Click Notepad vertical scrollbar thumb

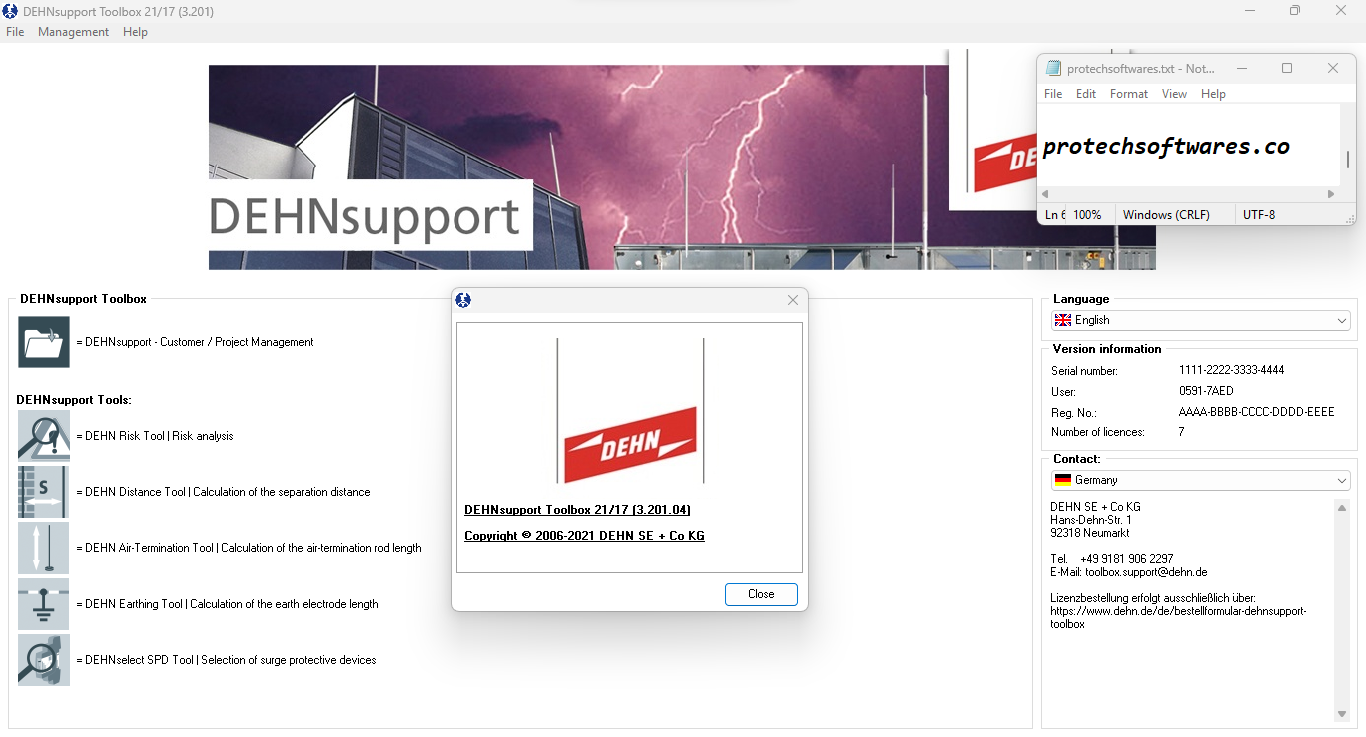point(1347,159)
